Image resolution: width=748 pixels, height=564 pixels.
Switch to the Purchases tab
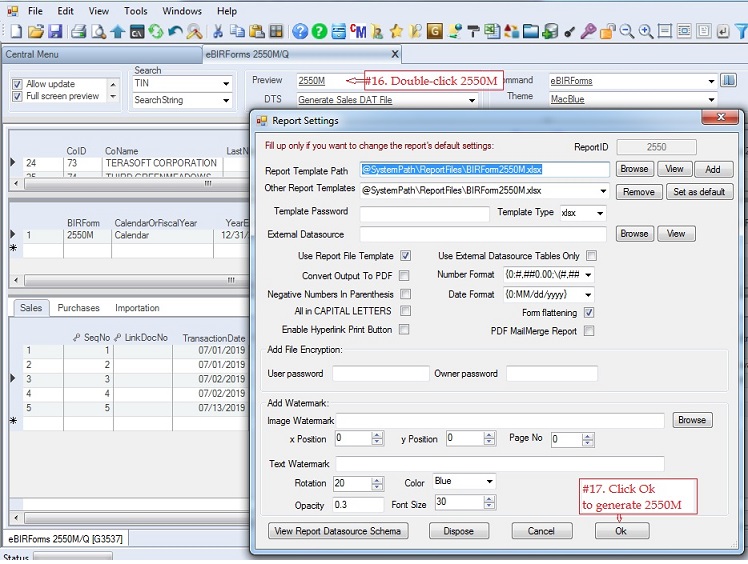78,308
